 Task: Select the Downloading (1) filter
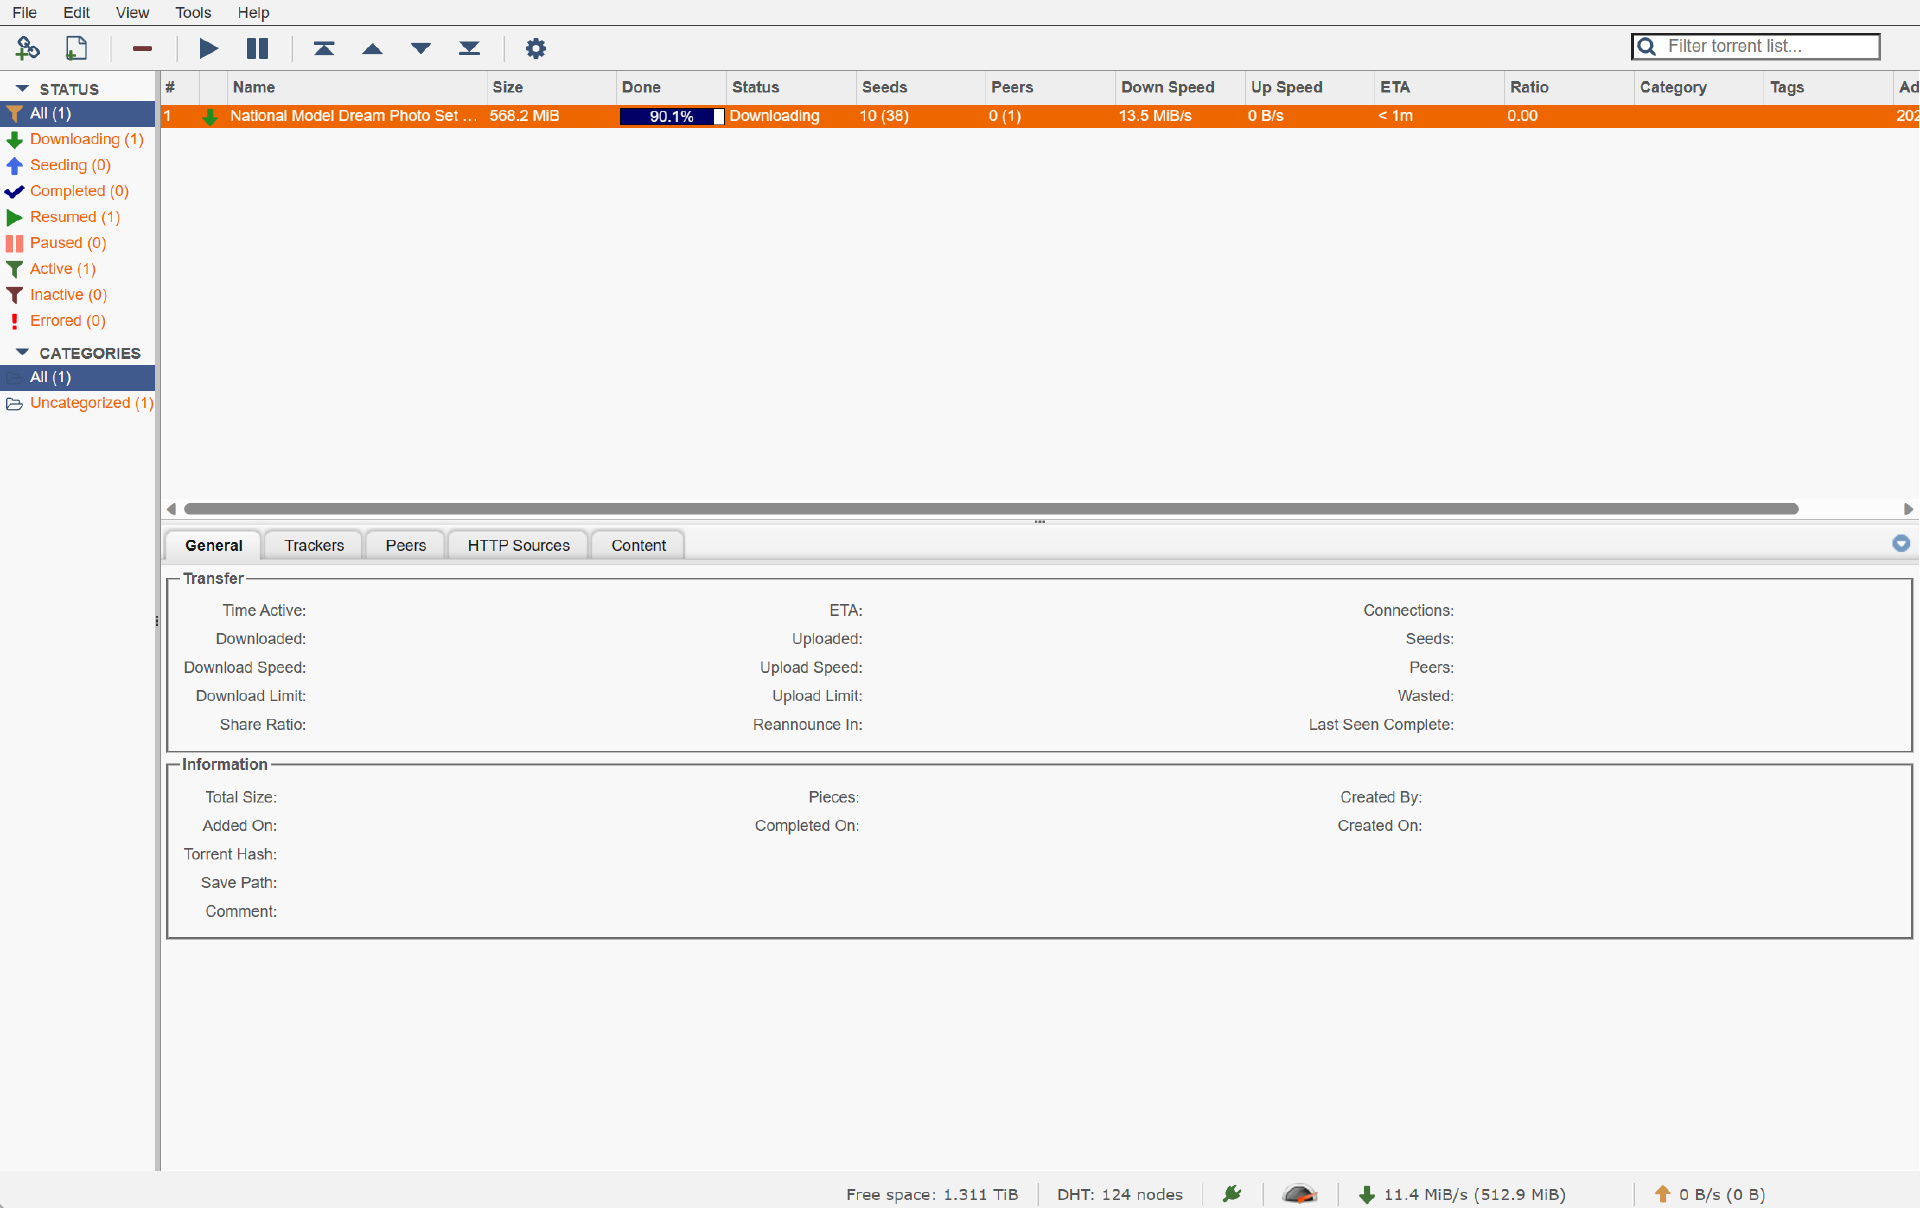[86, 139]
